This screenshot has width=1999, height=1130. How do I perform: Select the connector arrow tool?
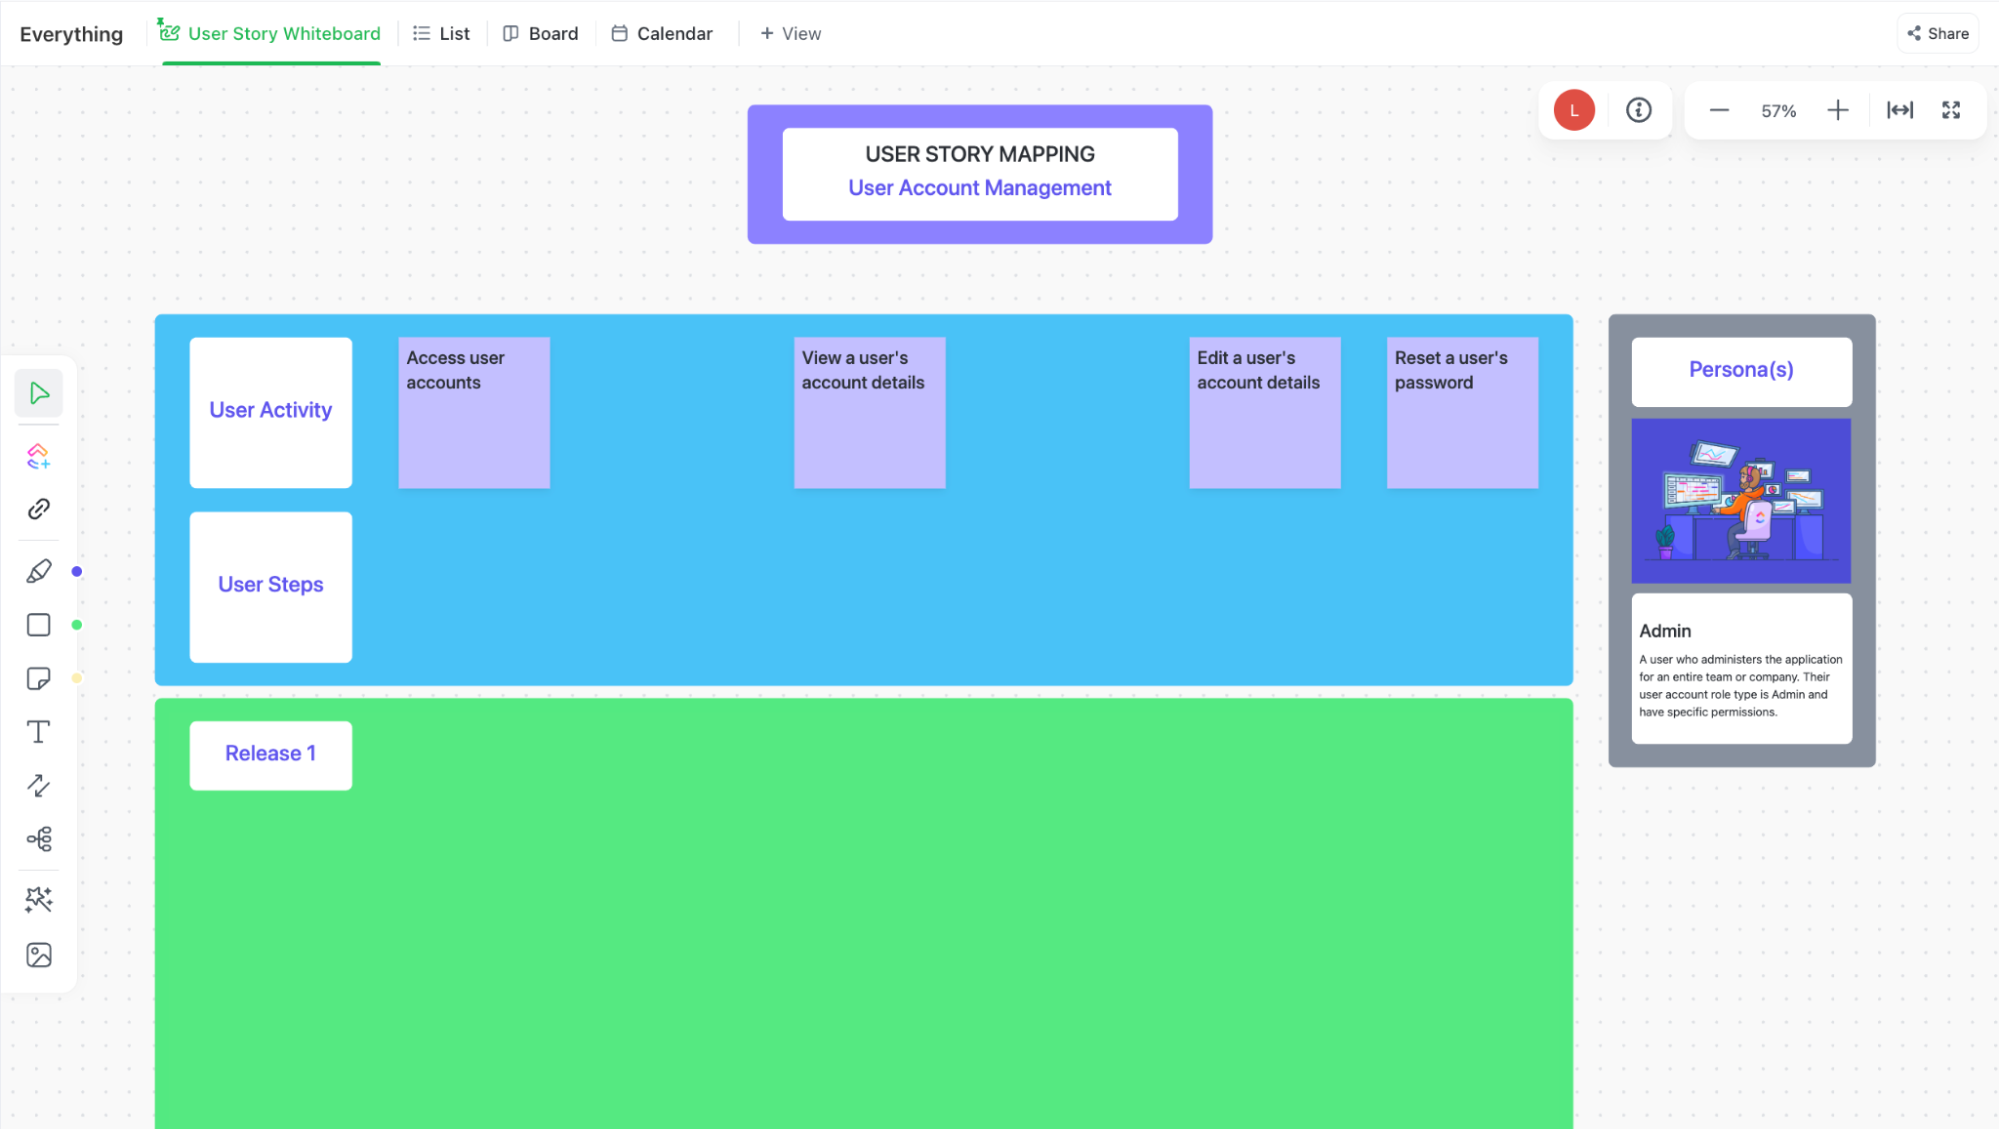[39, 786]
